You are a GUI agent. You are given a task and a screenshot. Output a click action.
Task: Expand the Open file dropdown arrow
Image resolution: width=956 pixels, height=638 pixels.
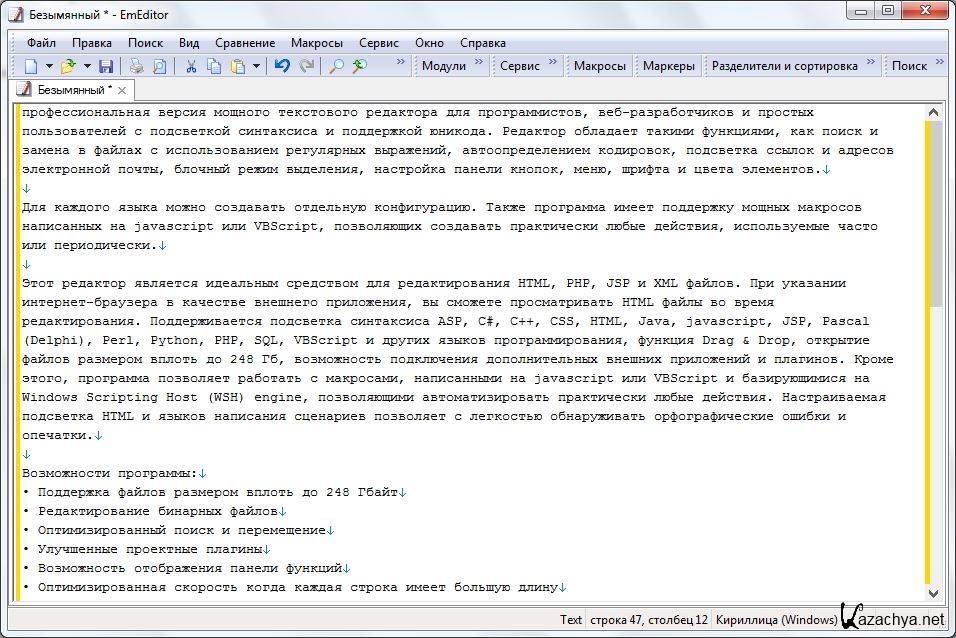pos(86,66)
